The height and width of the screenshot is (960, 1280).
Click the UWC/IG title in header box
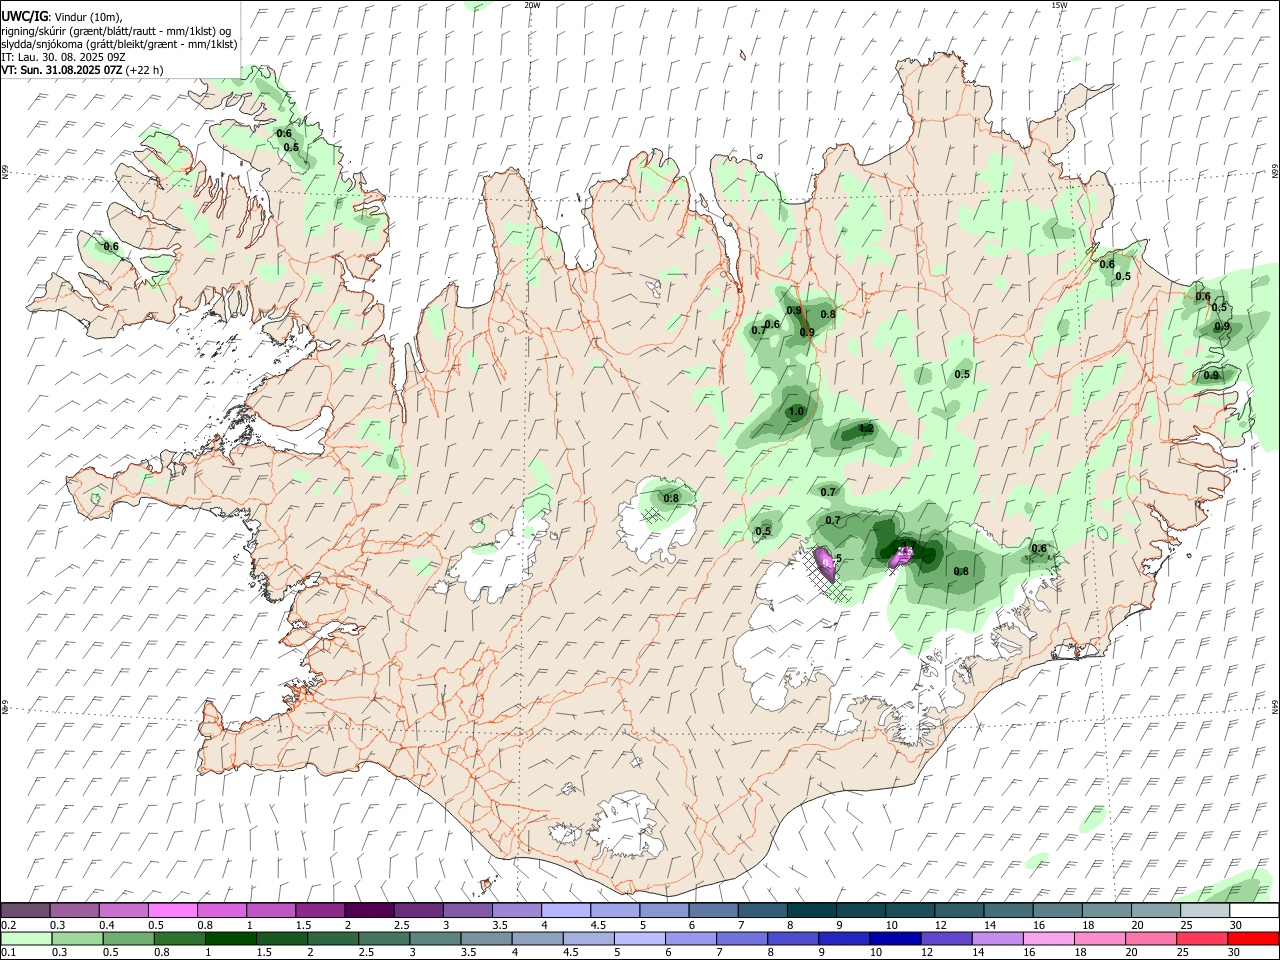pos(24,17)
